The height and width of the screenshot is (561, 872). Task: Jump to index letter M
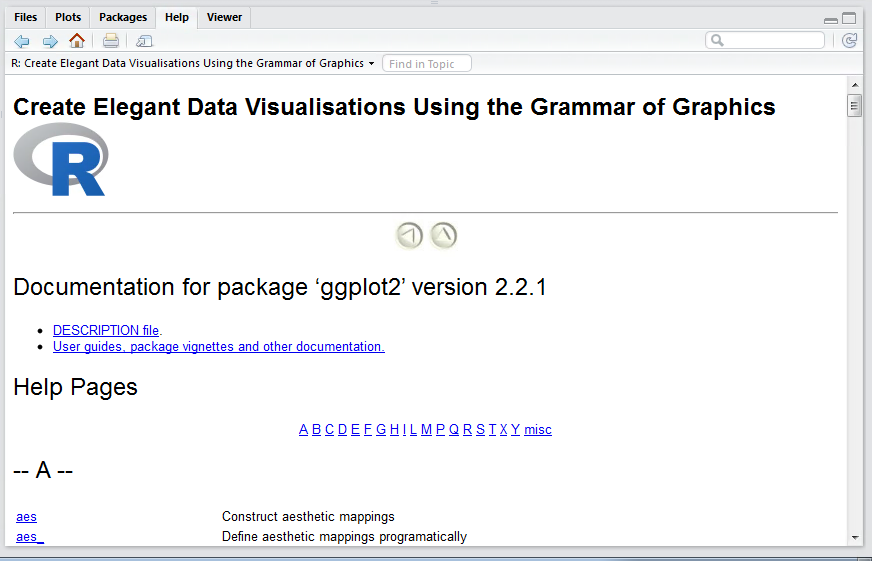click(x=427, y=429)
